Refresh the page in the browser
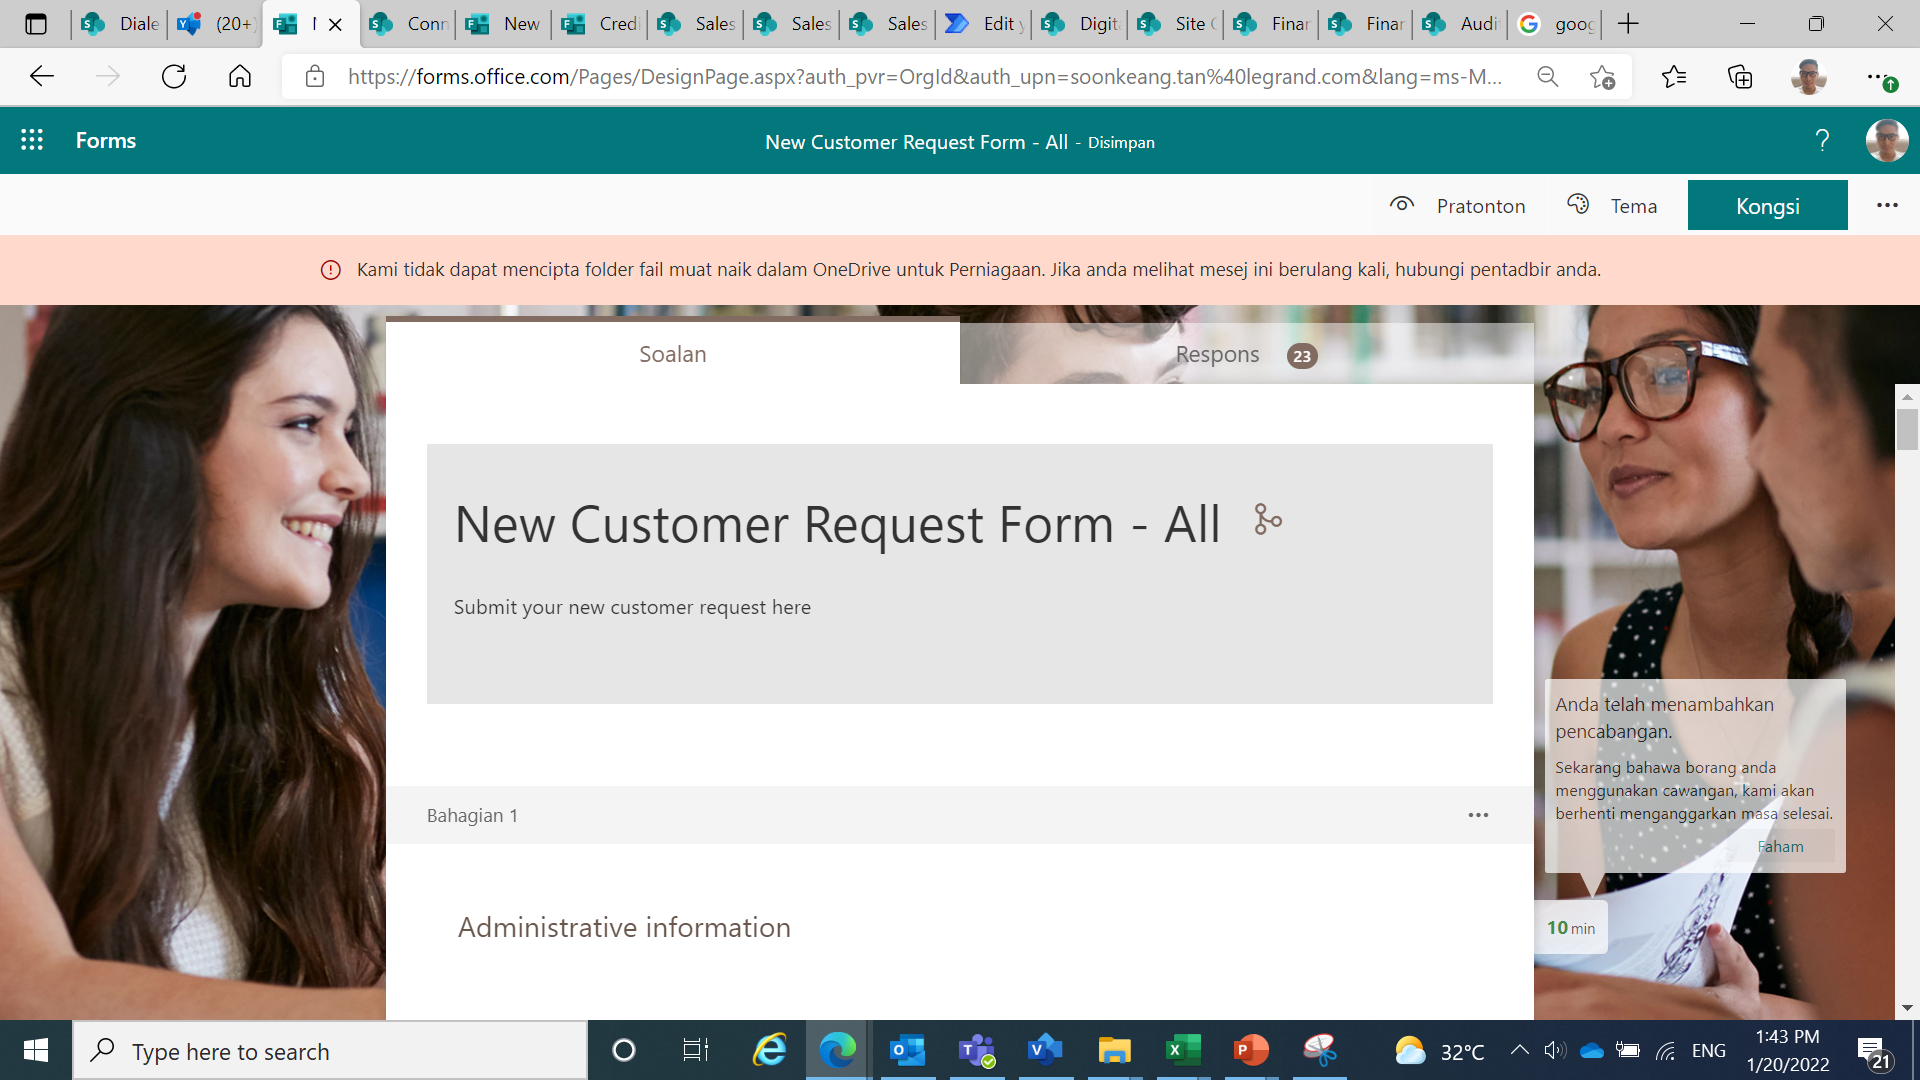 click(x=173, y=75)
